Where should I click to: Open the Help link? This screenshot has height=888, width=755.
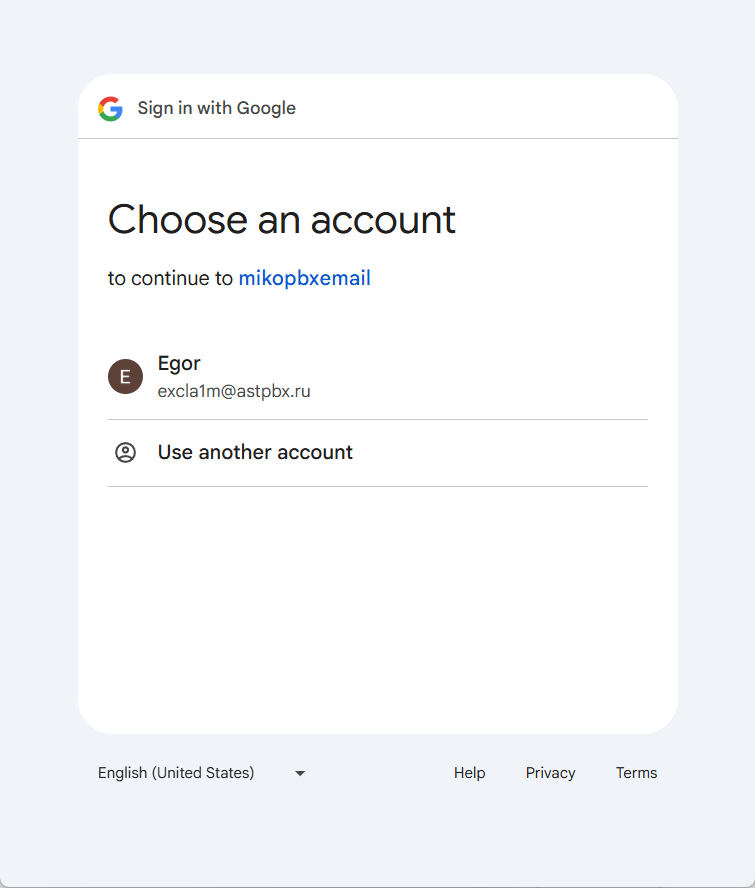(x=469, y=773)
